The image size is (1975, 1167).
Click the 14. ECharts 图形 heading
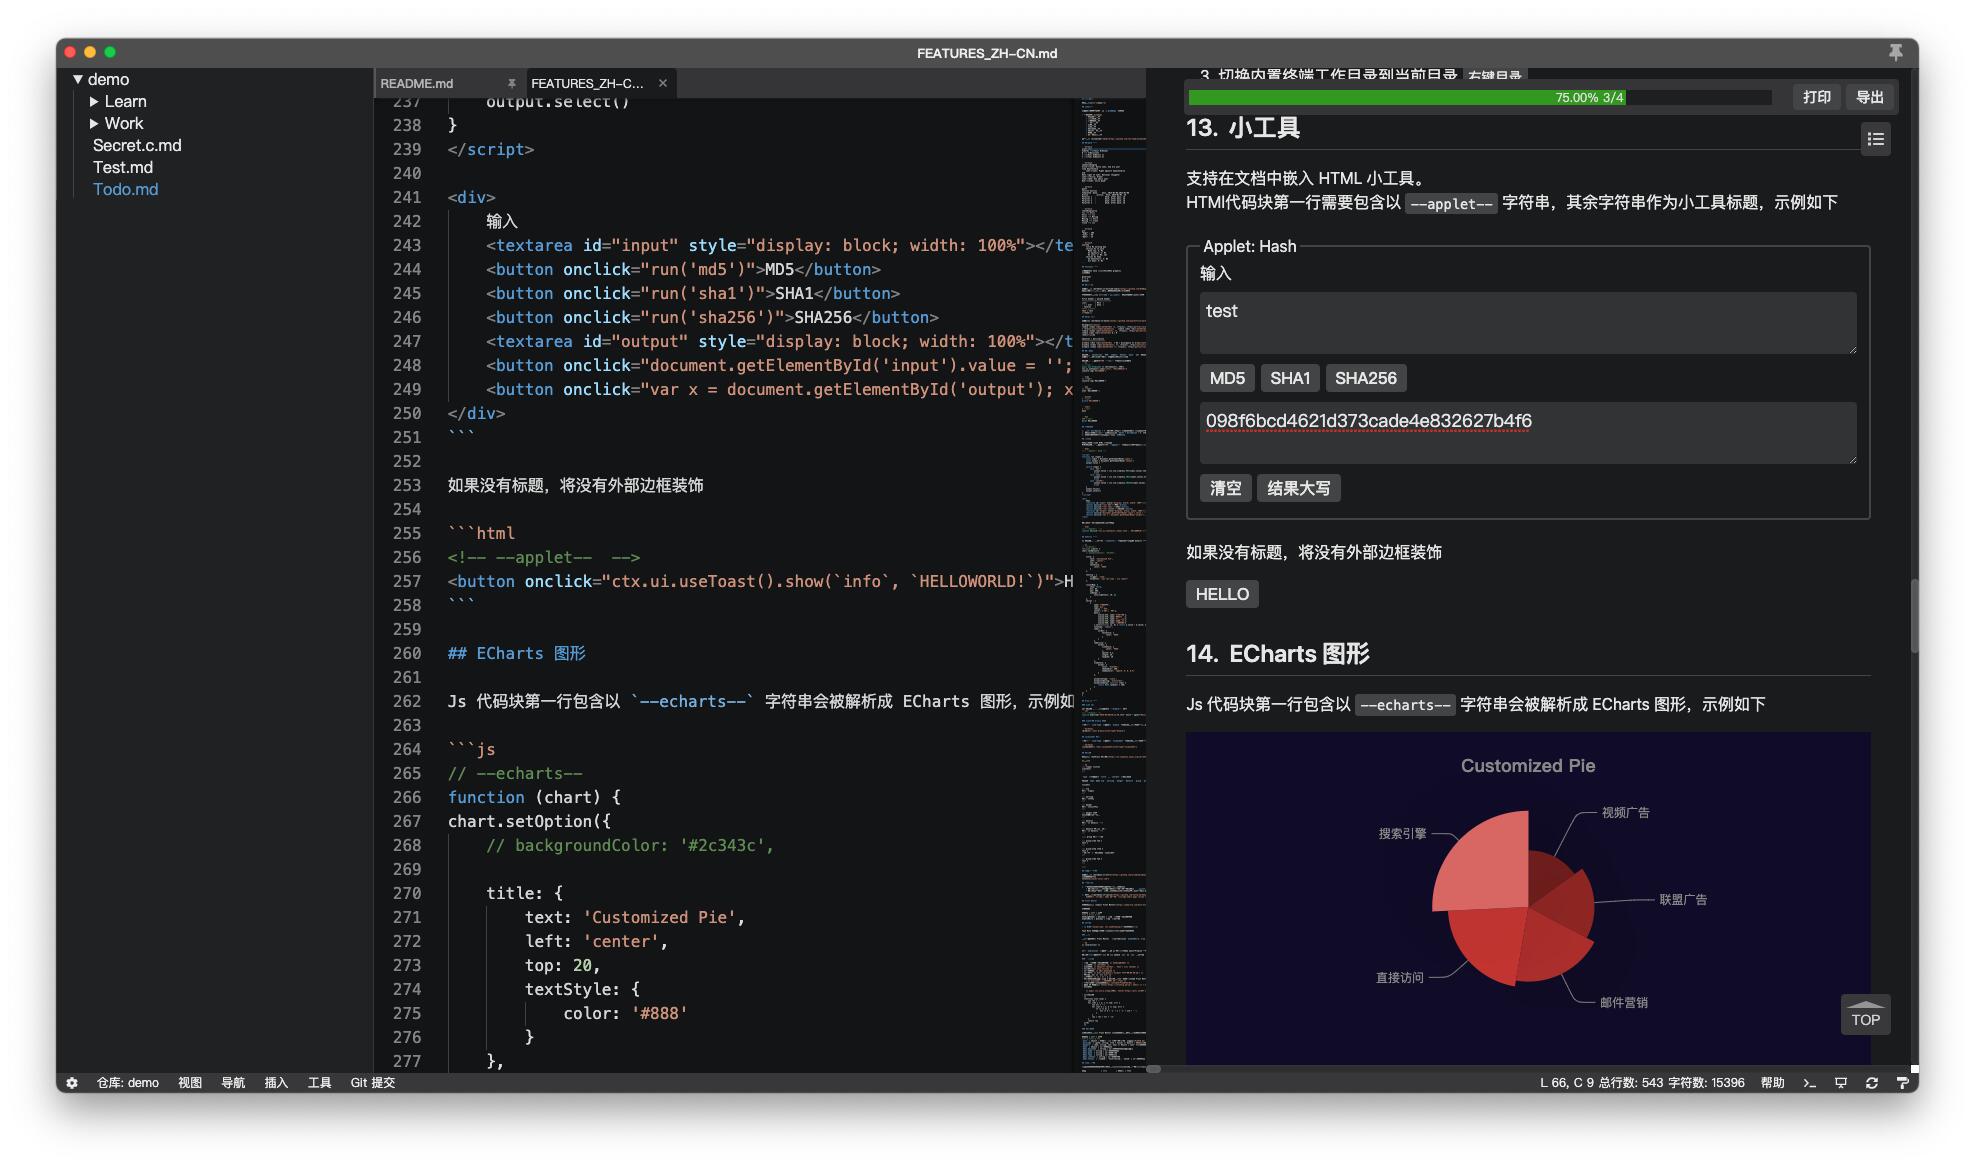point(1277,654)
